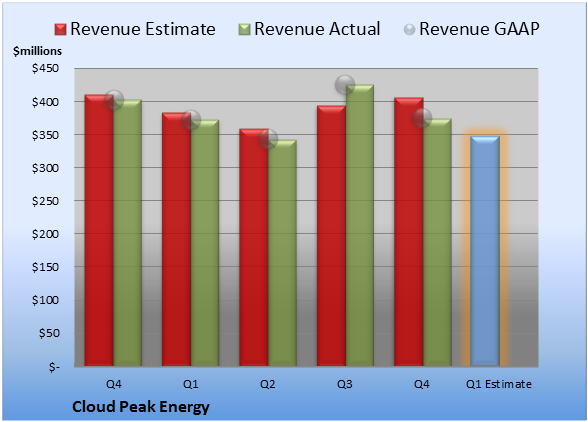
Task: Click the '$-' zero y-axis value
Action: click(x=54, y=366)
